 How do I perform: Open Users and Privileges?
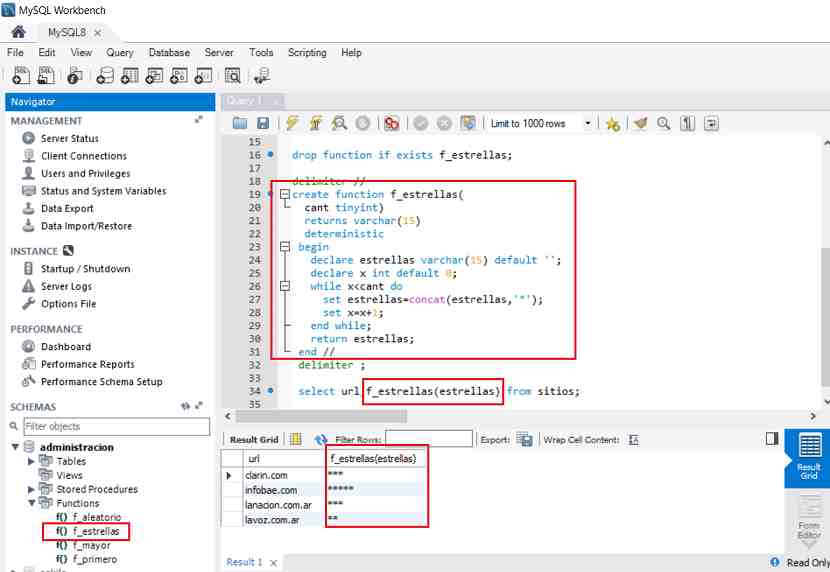(x=85, y=173)
